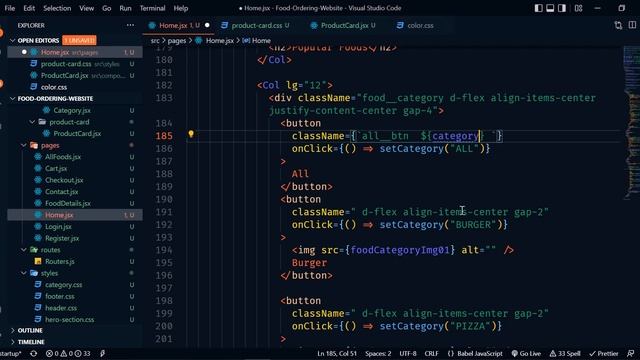
Task: Click the Babel JavaScript language mode
Action: [x=475, y=353]
